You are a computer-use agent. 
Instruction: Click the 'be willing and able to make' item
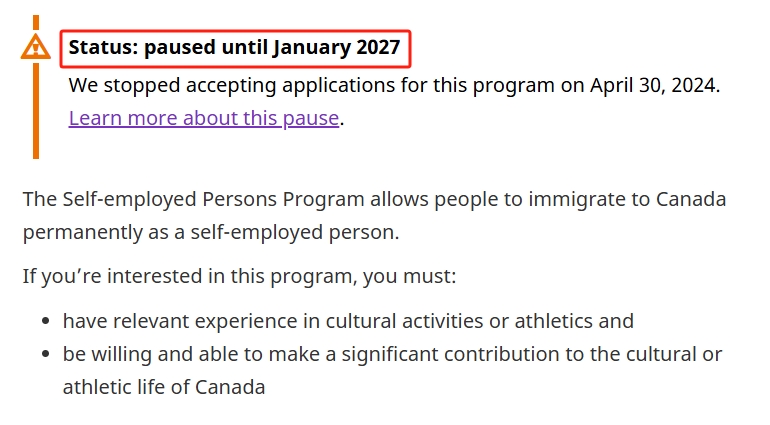(392, 354)
